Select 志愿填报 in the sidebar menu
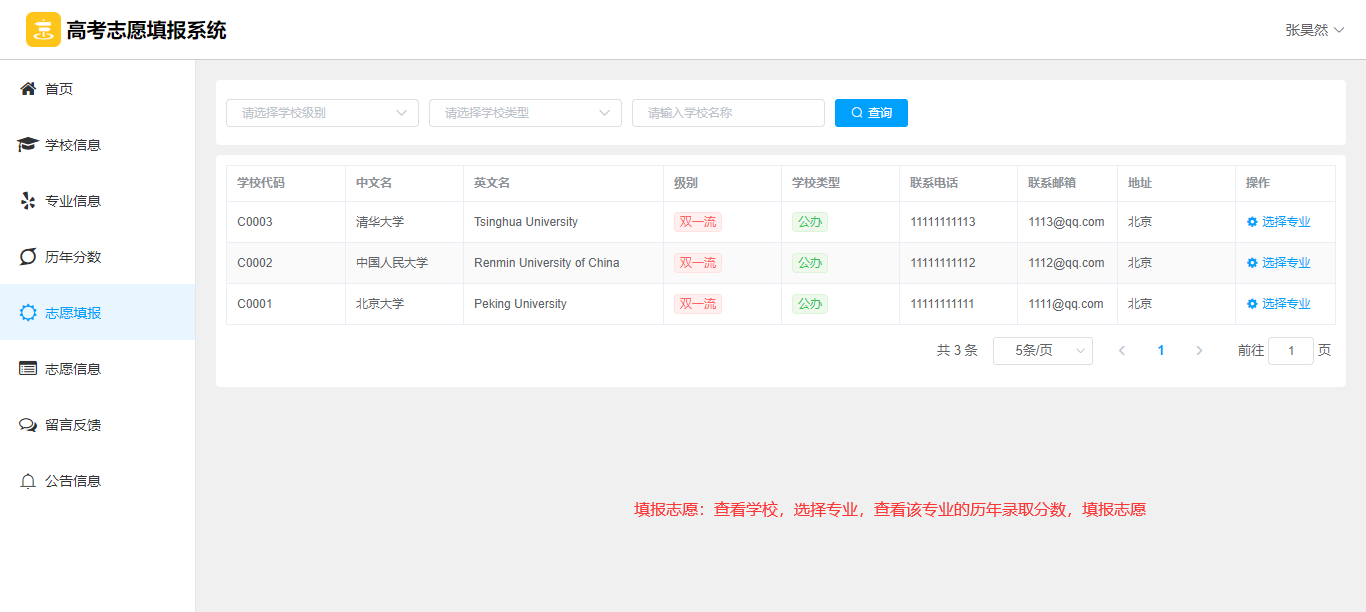1366x612 pixels. click(x=73, y=313)
